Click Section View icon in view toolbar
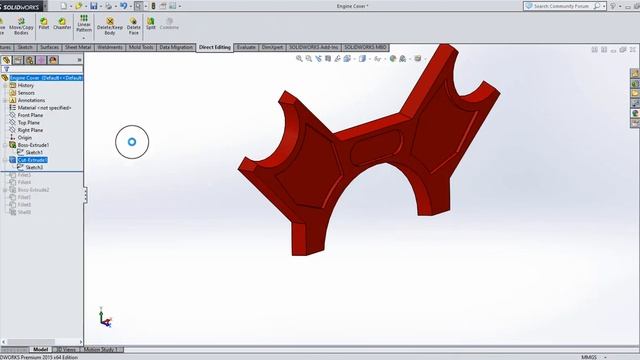640x360 pixels. click(328, 59)
